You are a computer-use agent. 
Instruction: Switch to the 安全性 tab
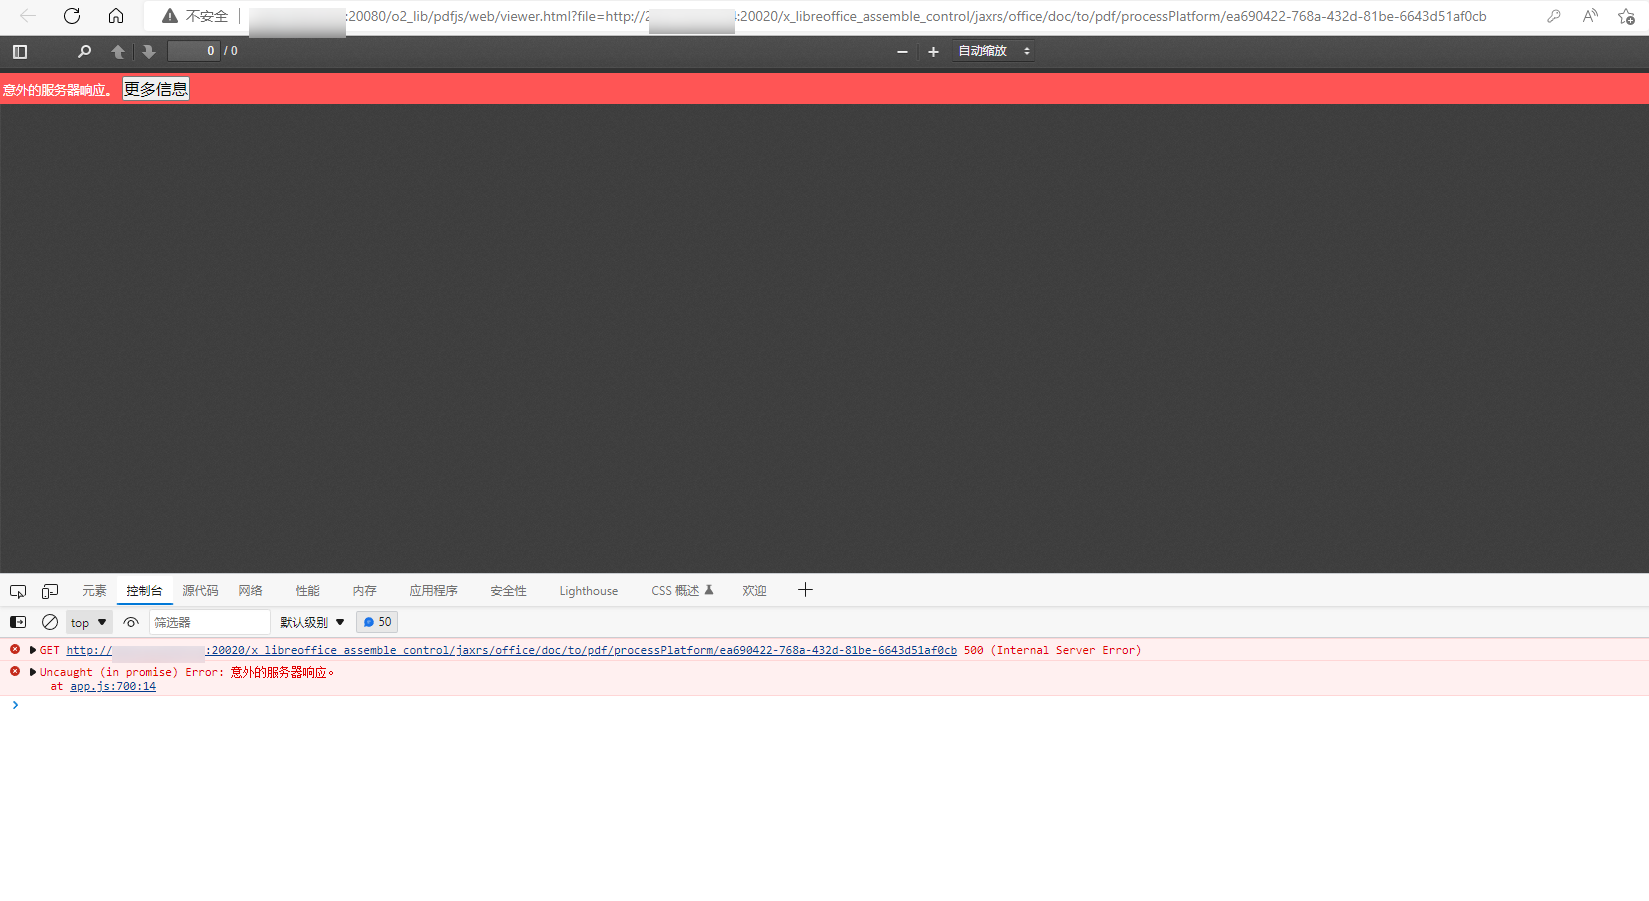click(508, 591)
